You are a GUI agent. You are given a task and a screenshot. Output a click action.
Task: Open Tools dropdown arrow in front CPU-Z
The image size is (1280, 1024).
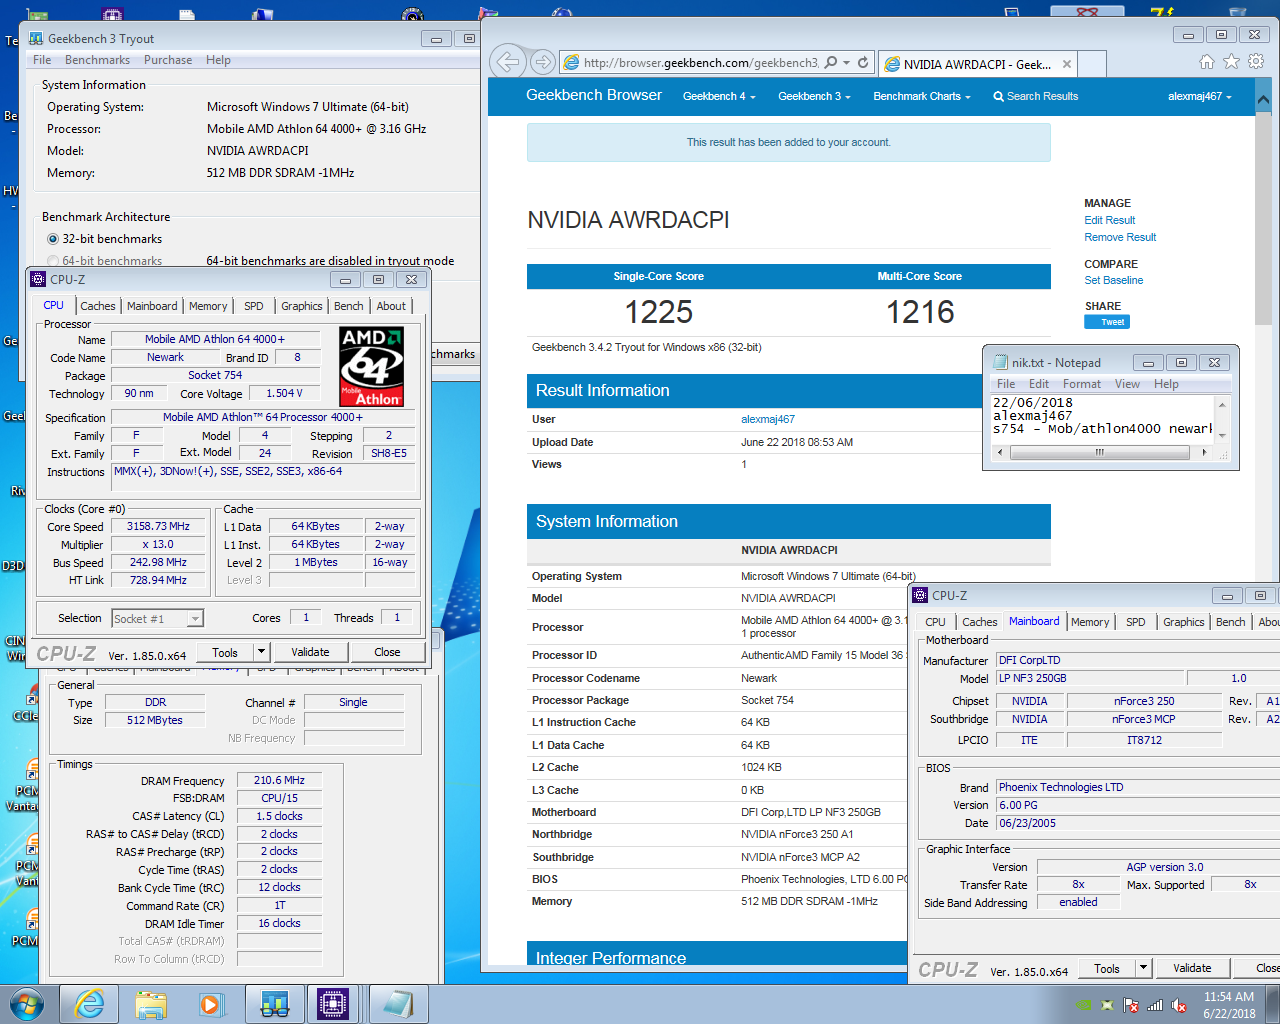pos(261,652)
